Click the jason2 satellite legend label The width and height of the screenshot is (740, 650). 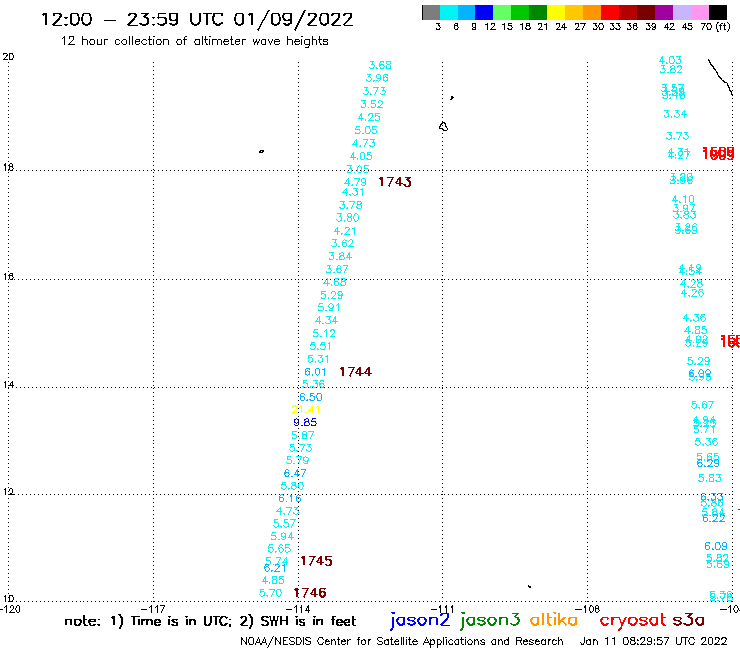tap(420, 620)
